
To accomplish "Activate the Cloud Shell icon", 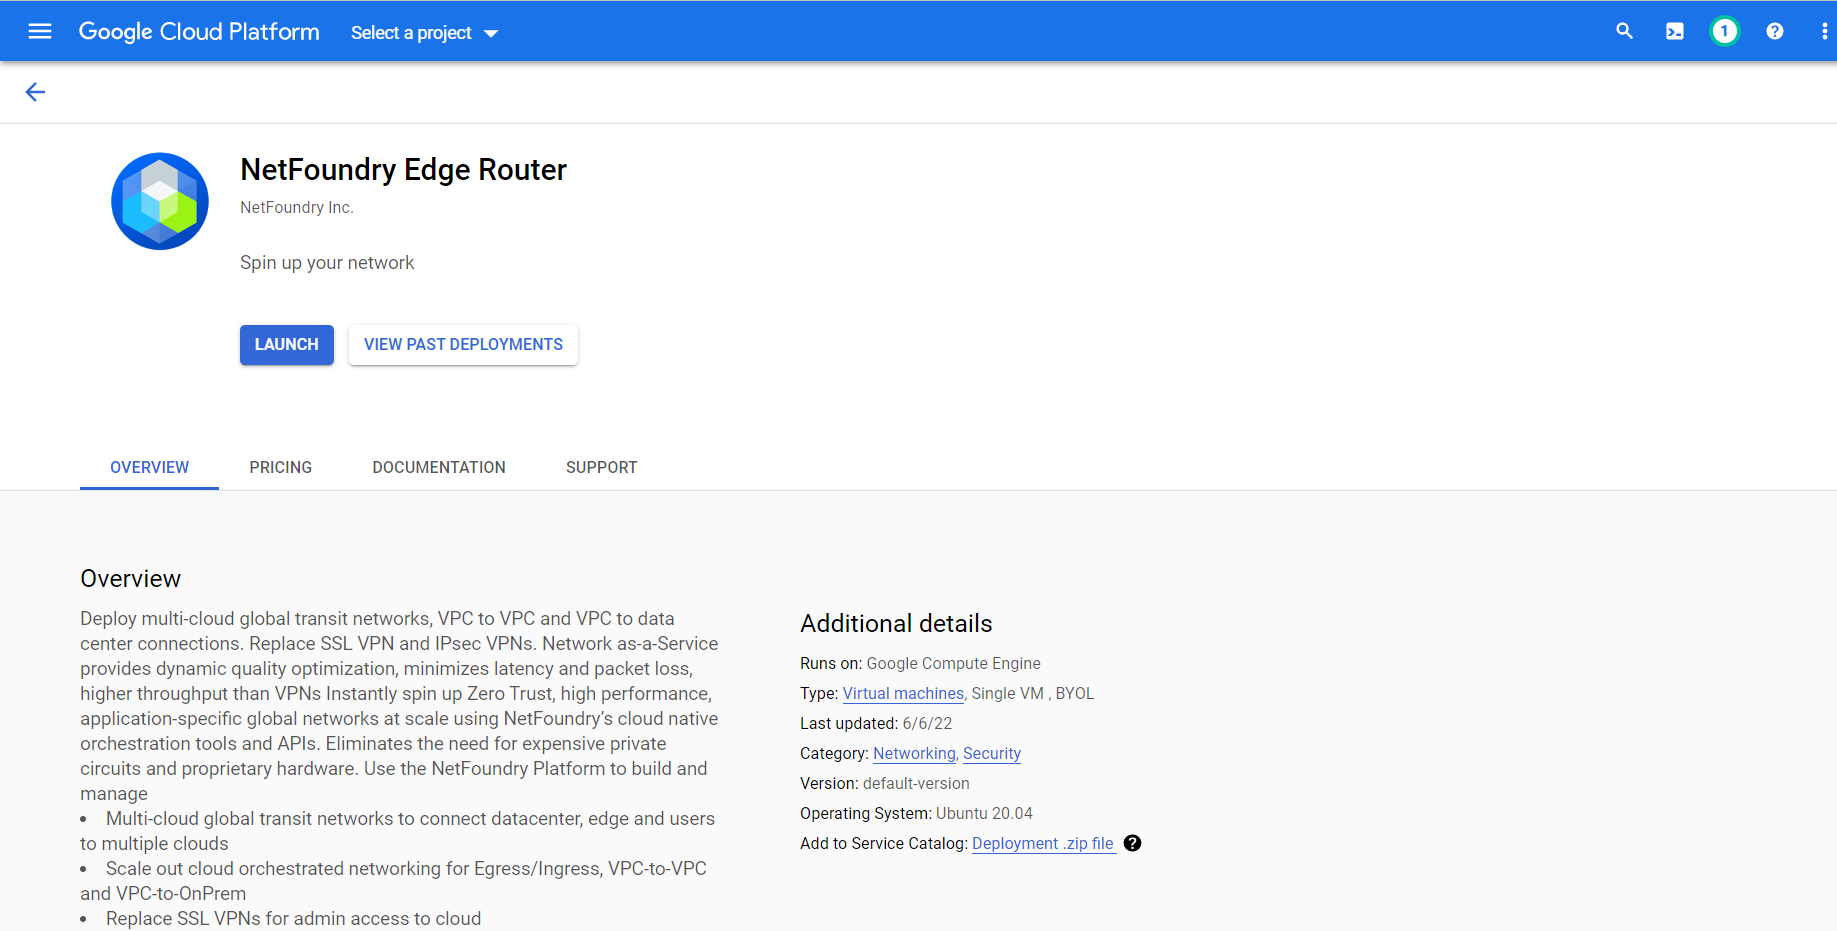I will pos(1674,31).
